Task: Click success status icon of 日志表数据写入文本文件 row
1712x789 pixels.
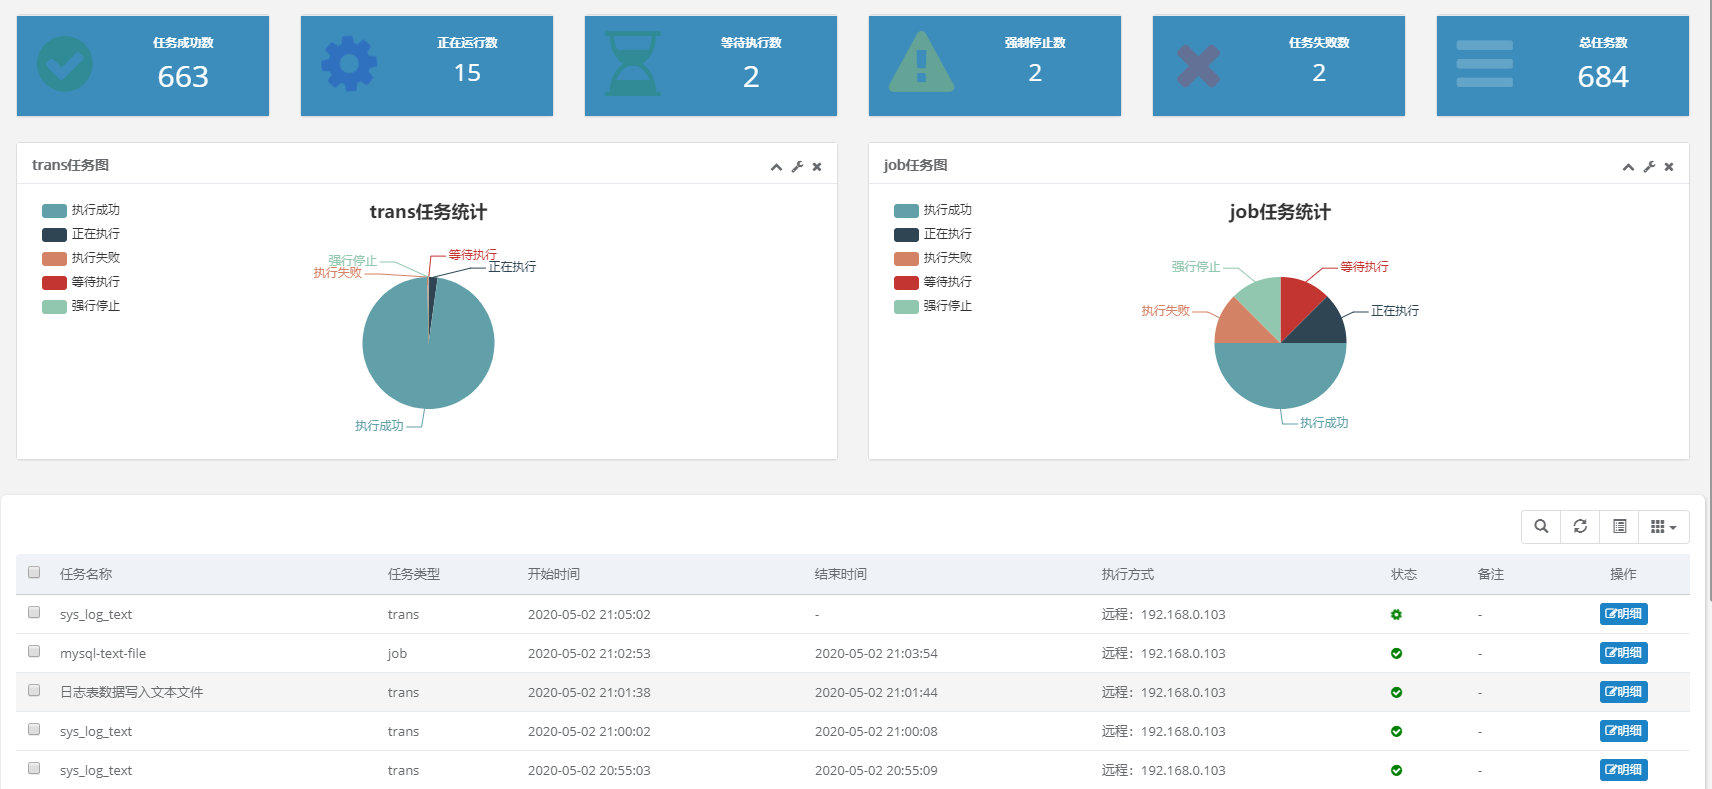Action: [1396, 693]
